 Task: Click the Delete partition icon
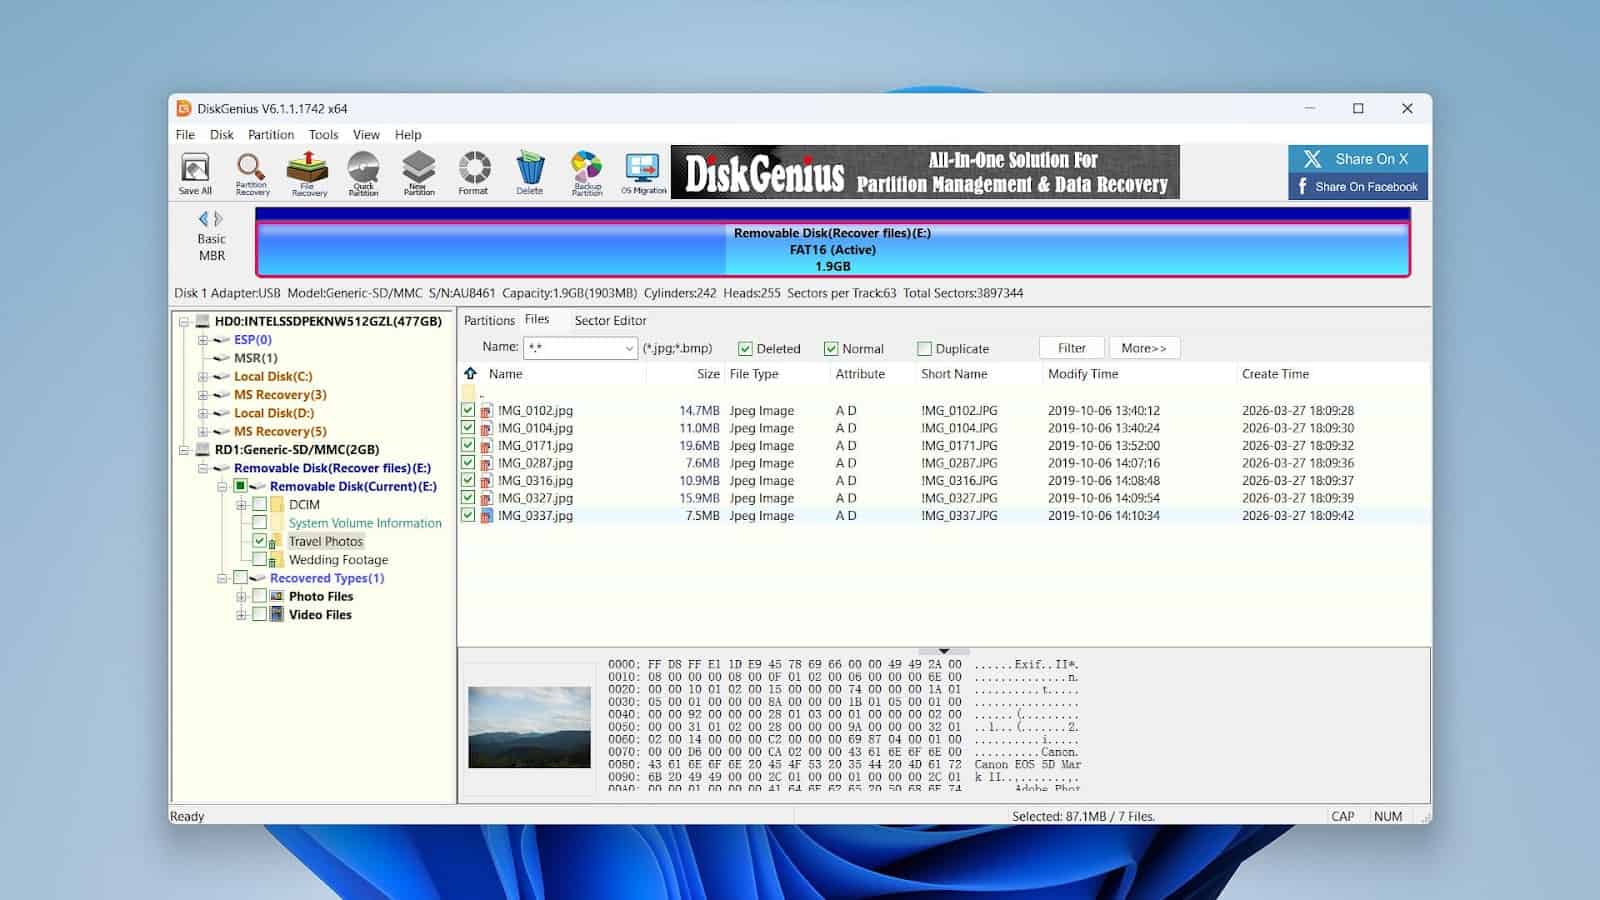tap(530, 172)
